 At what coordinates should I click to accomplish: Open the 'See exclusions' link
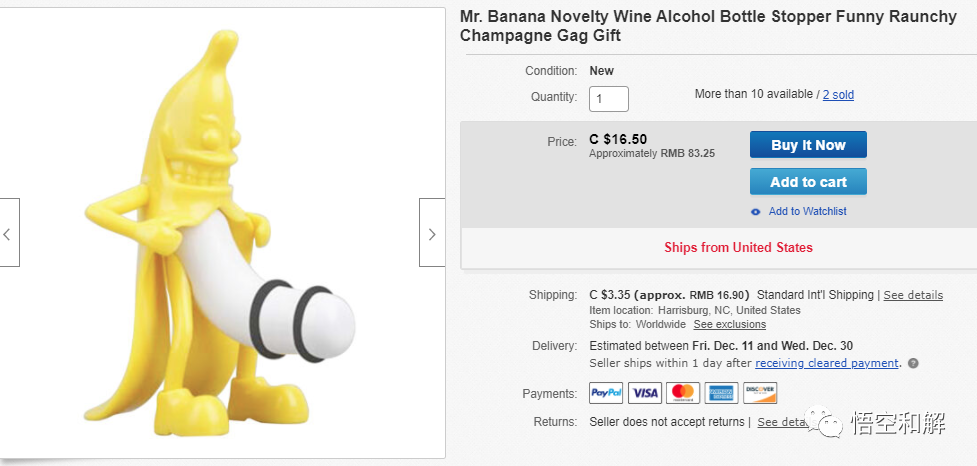[729, 325]
